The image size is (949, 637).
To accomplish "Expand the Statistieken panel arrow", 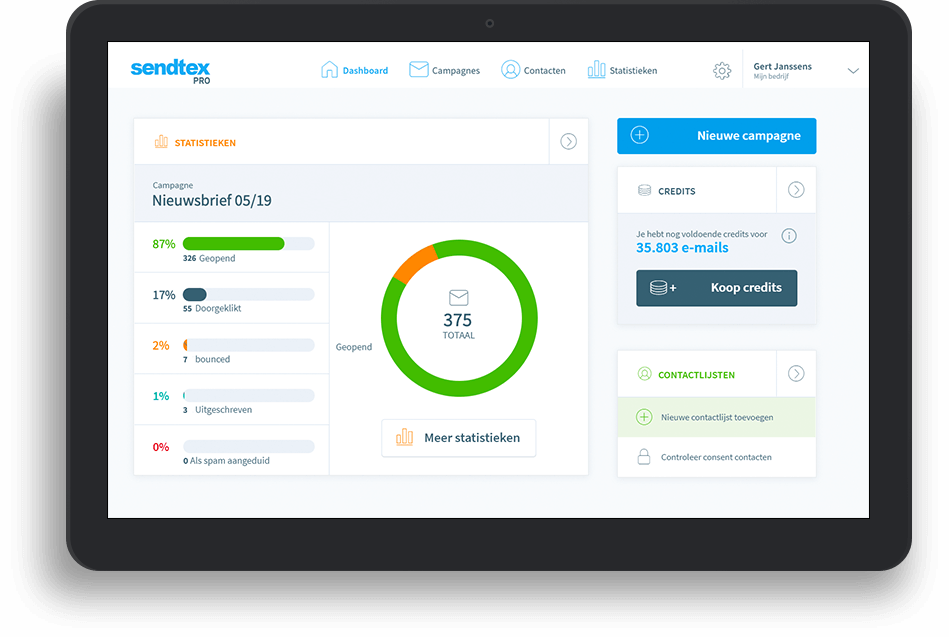I will tap(568, 141).
